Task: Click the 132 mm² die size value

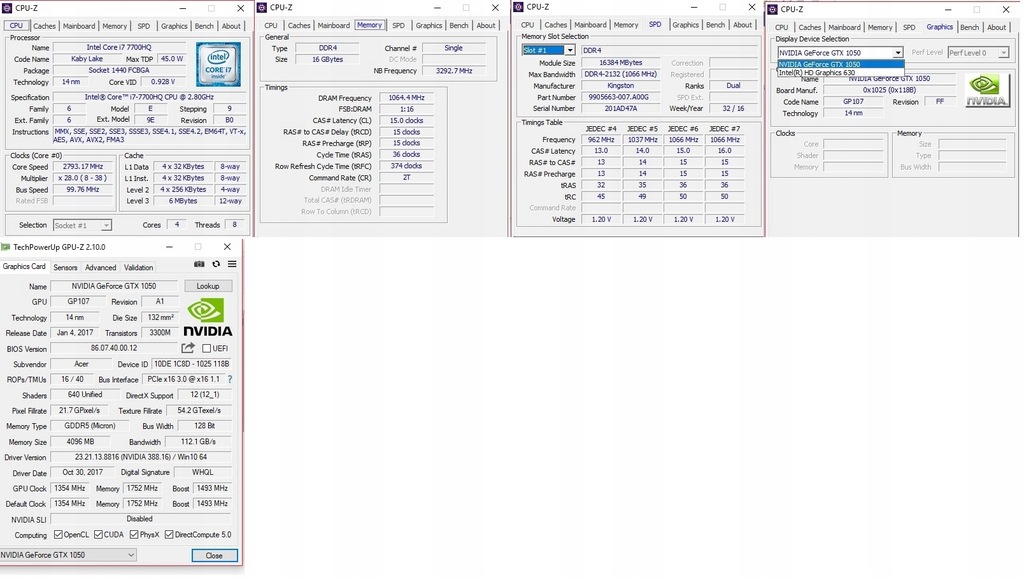Action: tap(160, 317)
